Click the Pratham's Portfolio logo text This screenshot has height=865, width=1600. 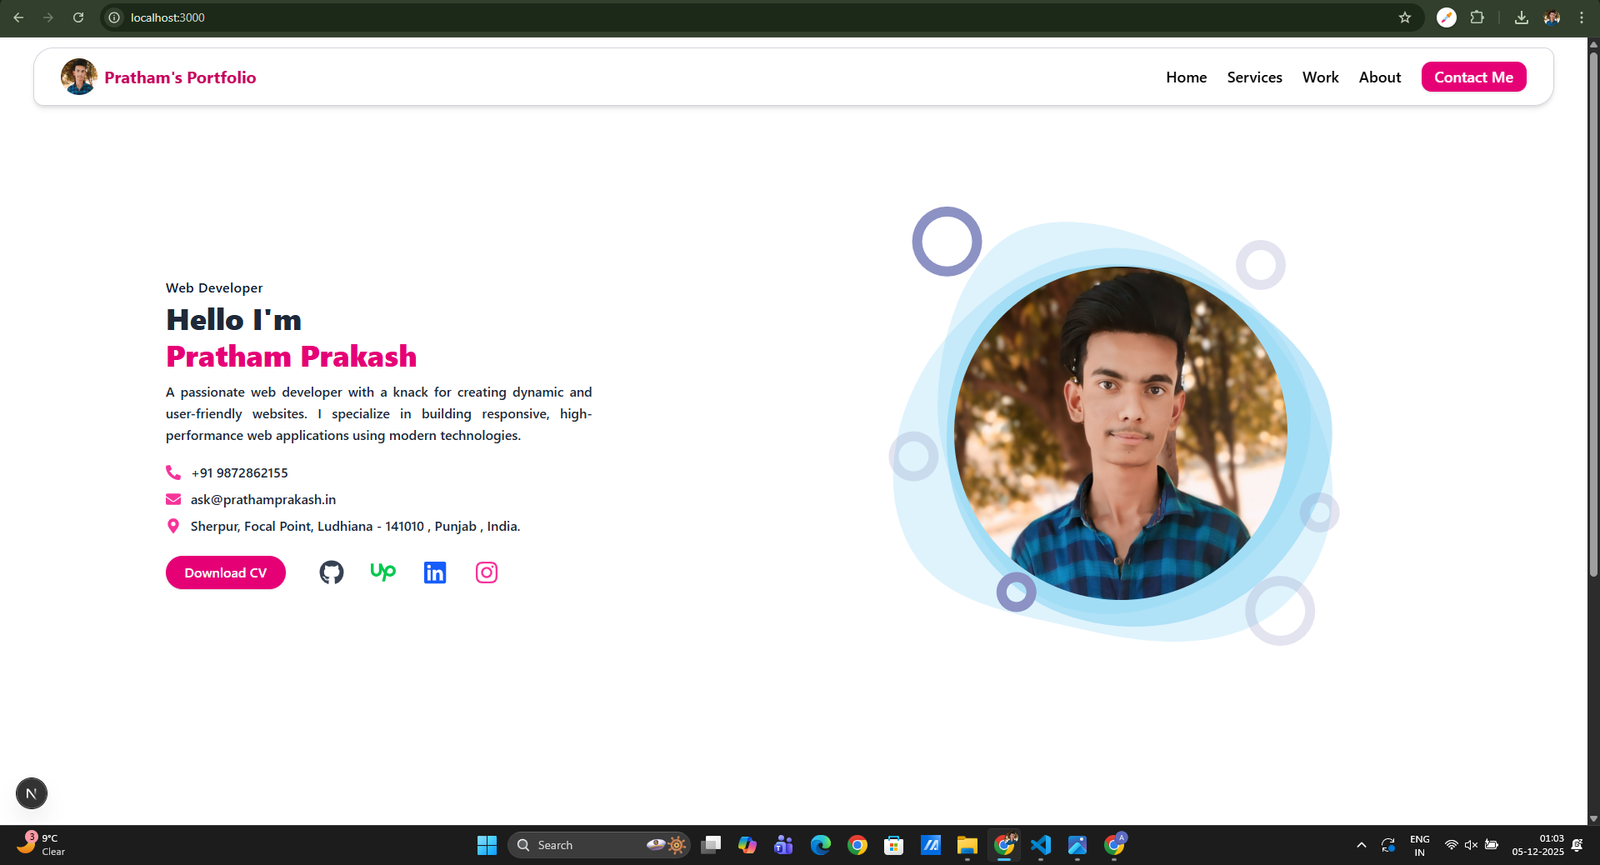coord(180,77)
